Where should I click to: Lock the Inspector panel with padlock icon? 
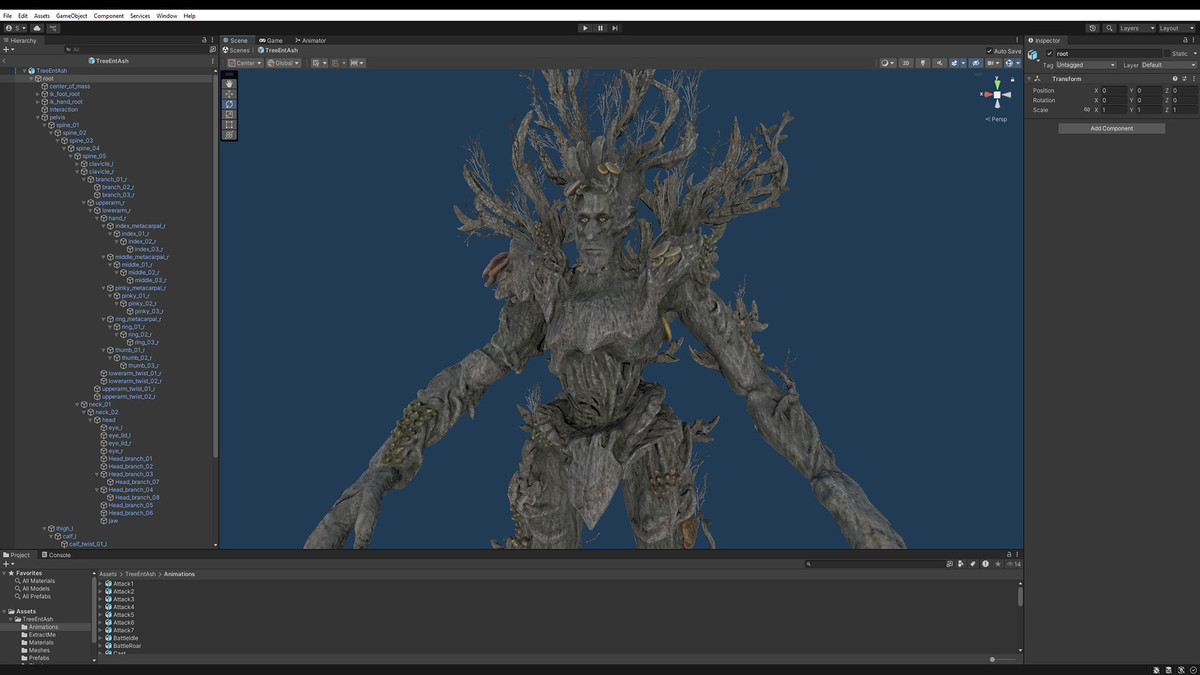pyautogui.click(x=1184, y=41)
